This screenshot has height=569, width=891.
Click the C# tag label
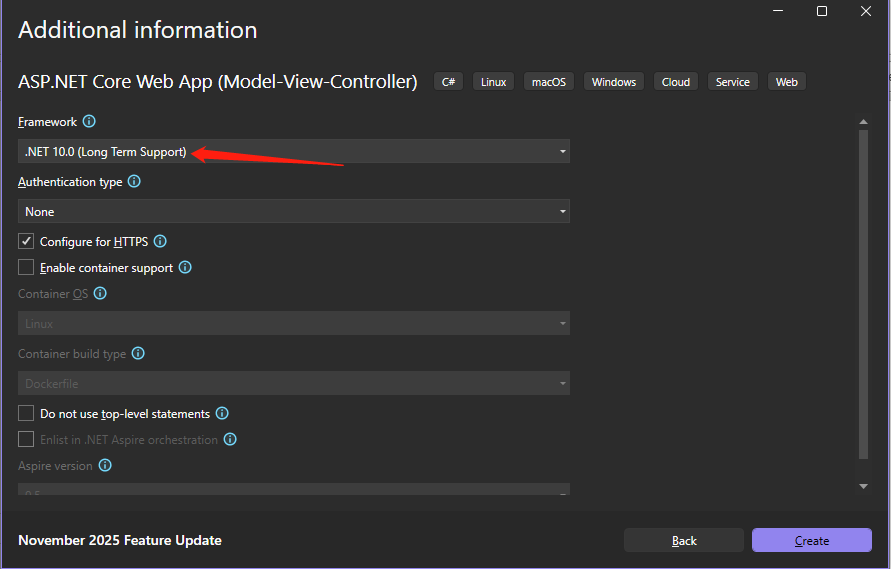[449, 82]
